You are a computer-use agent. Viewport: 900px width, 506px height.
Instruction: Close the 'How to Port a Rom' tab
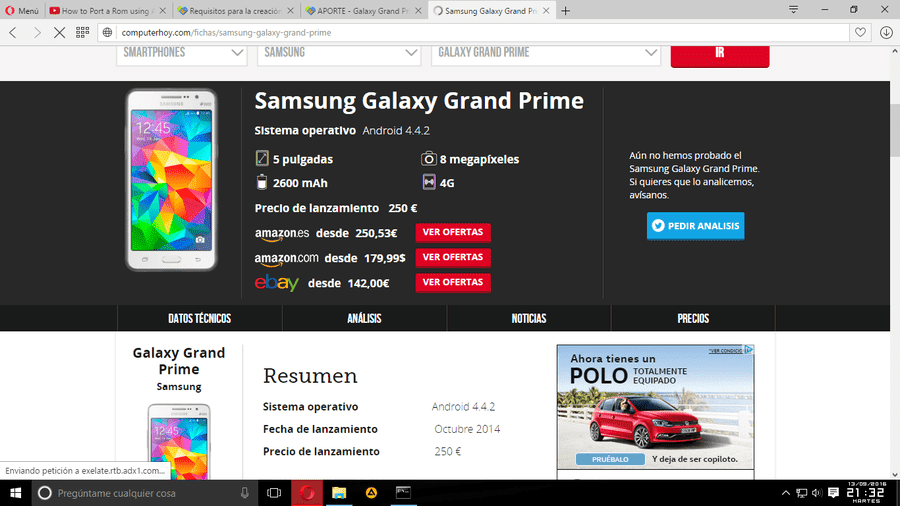coord(162,11)
